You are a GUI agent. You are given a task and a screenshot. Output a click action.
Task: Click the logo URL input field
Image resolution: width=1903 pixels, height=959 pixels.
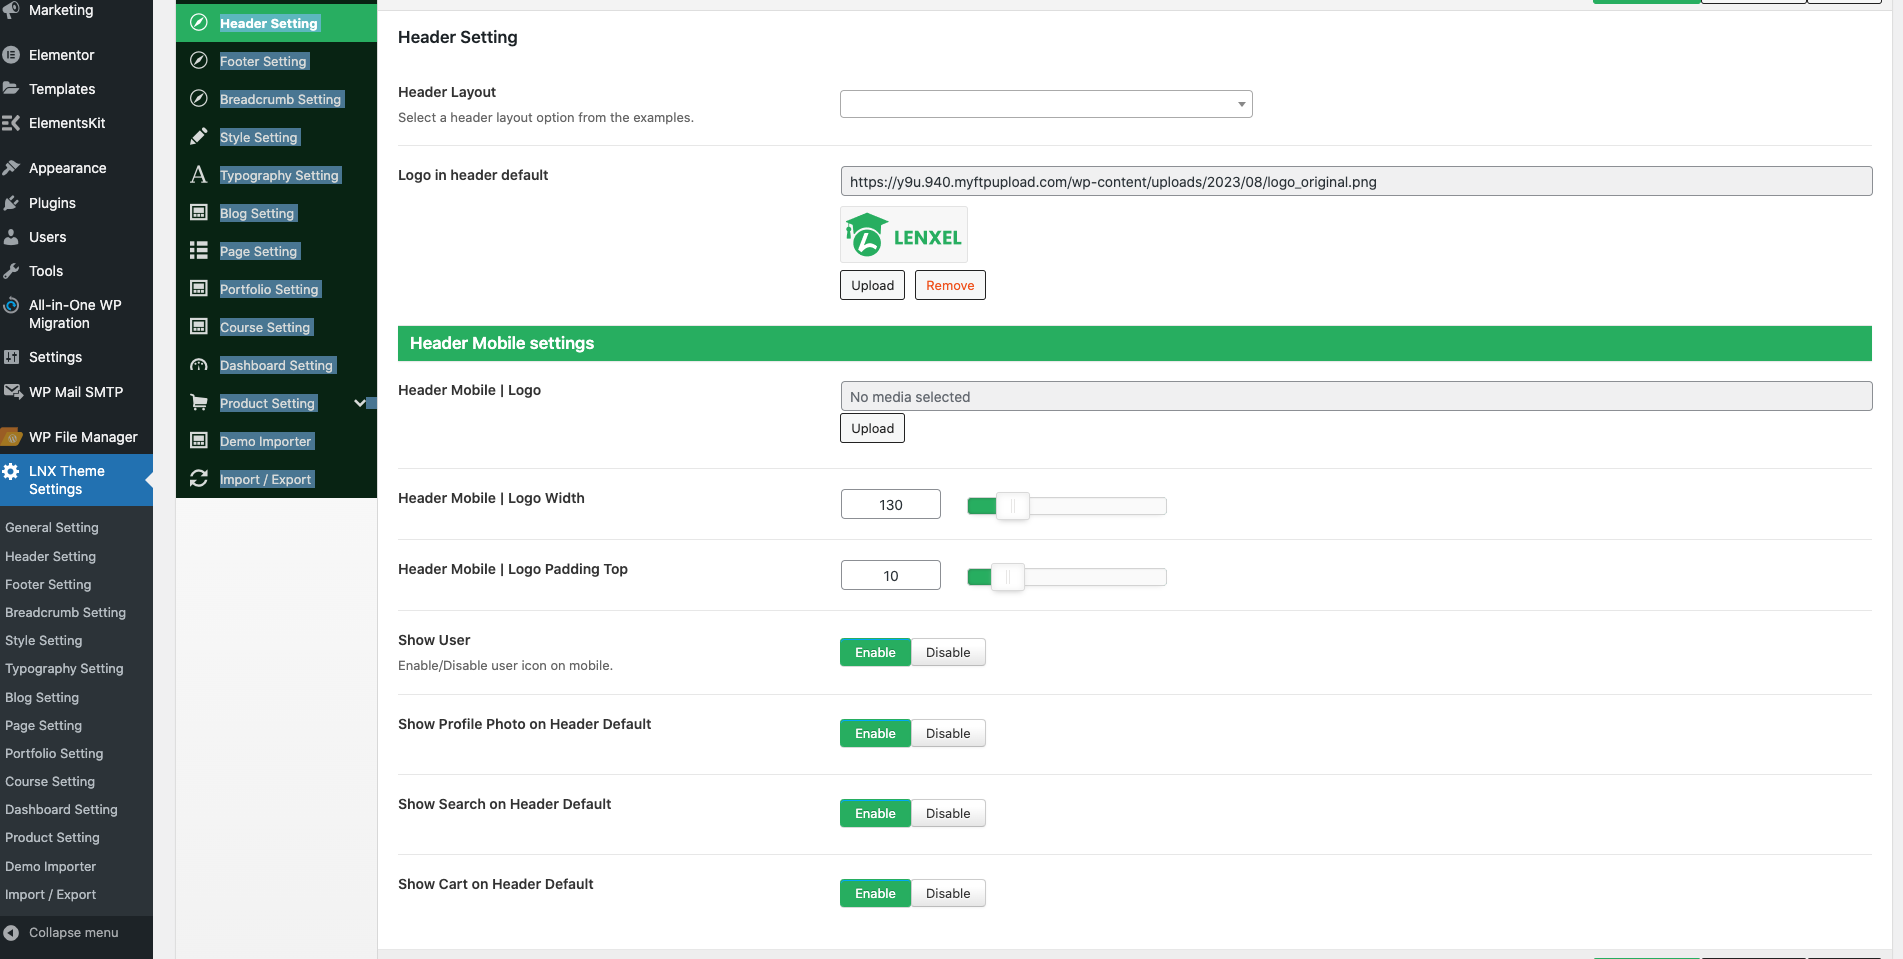click(x=1356, y=181)
